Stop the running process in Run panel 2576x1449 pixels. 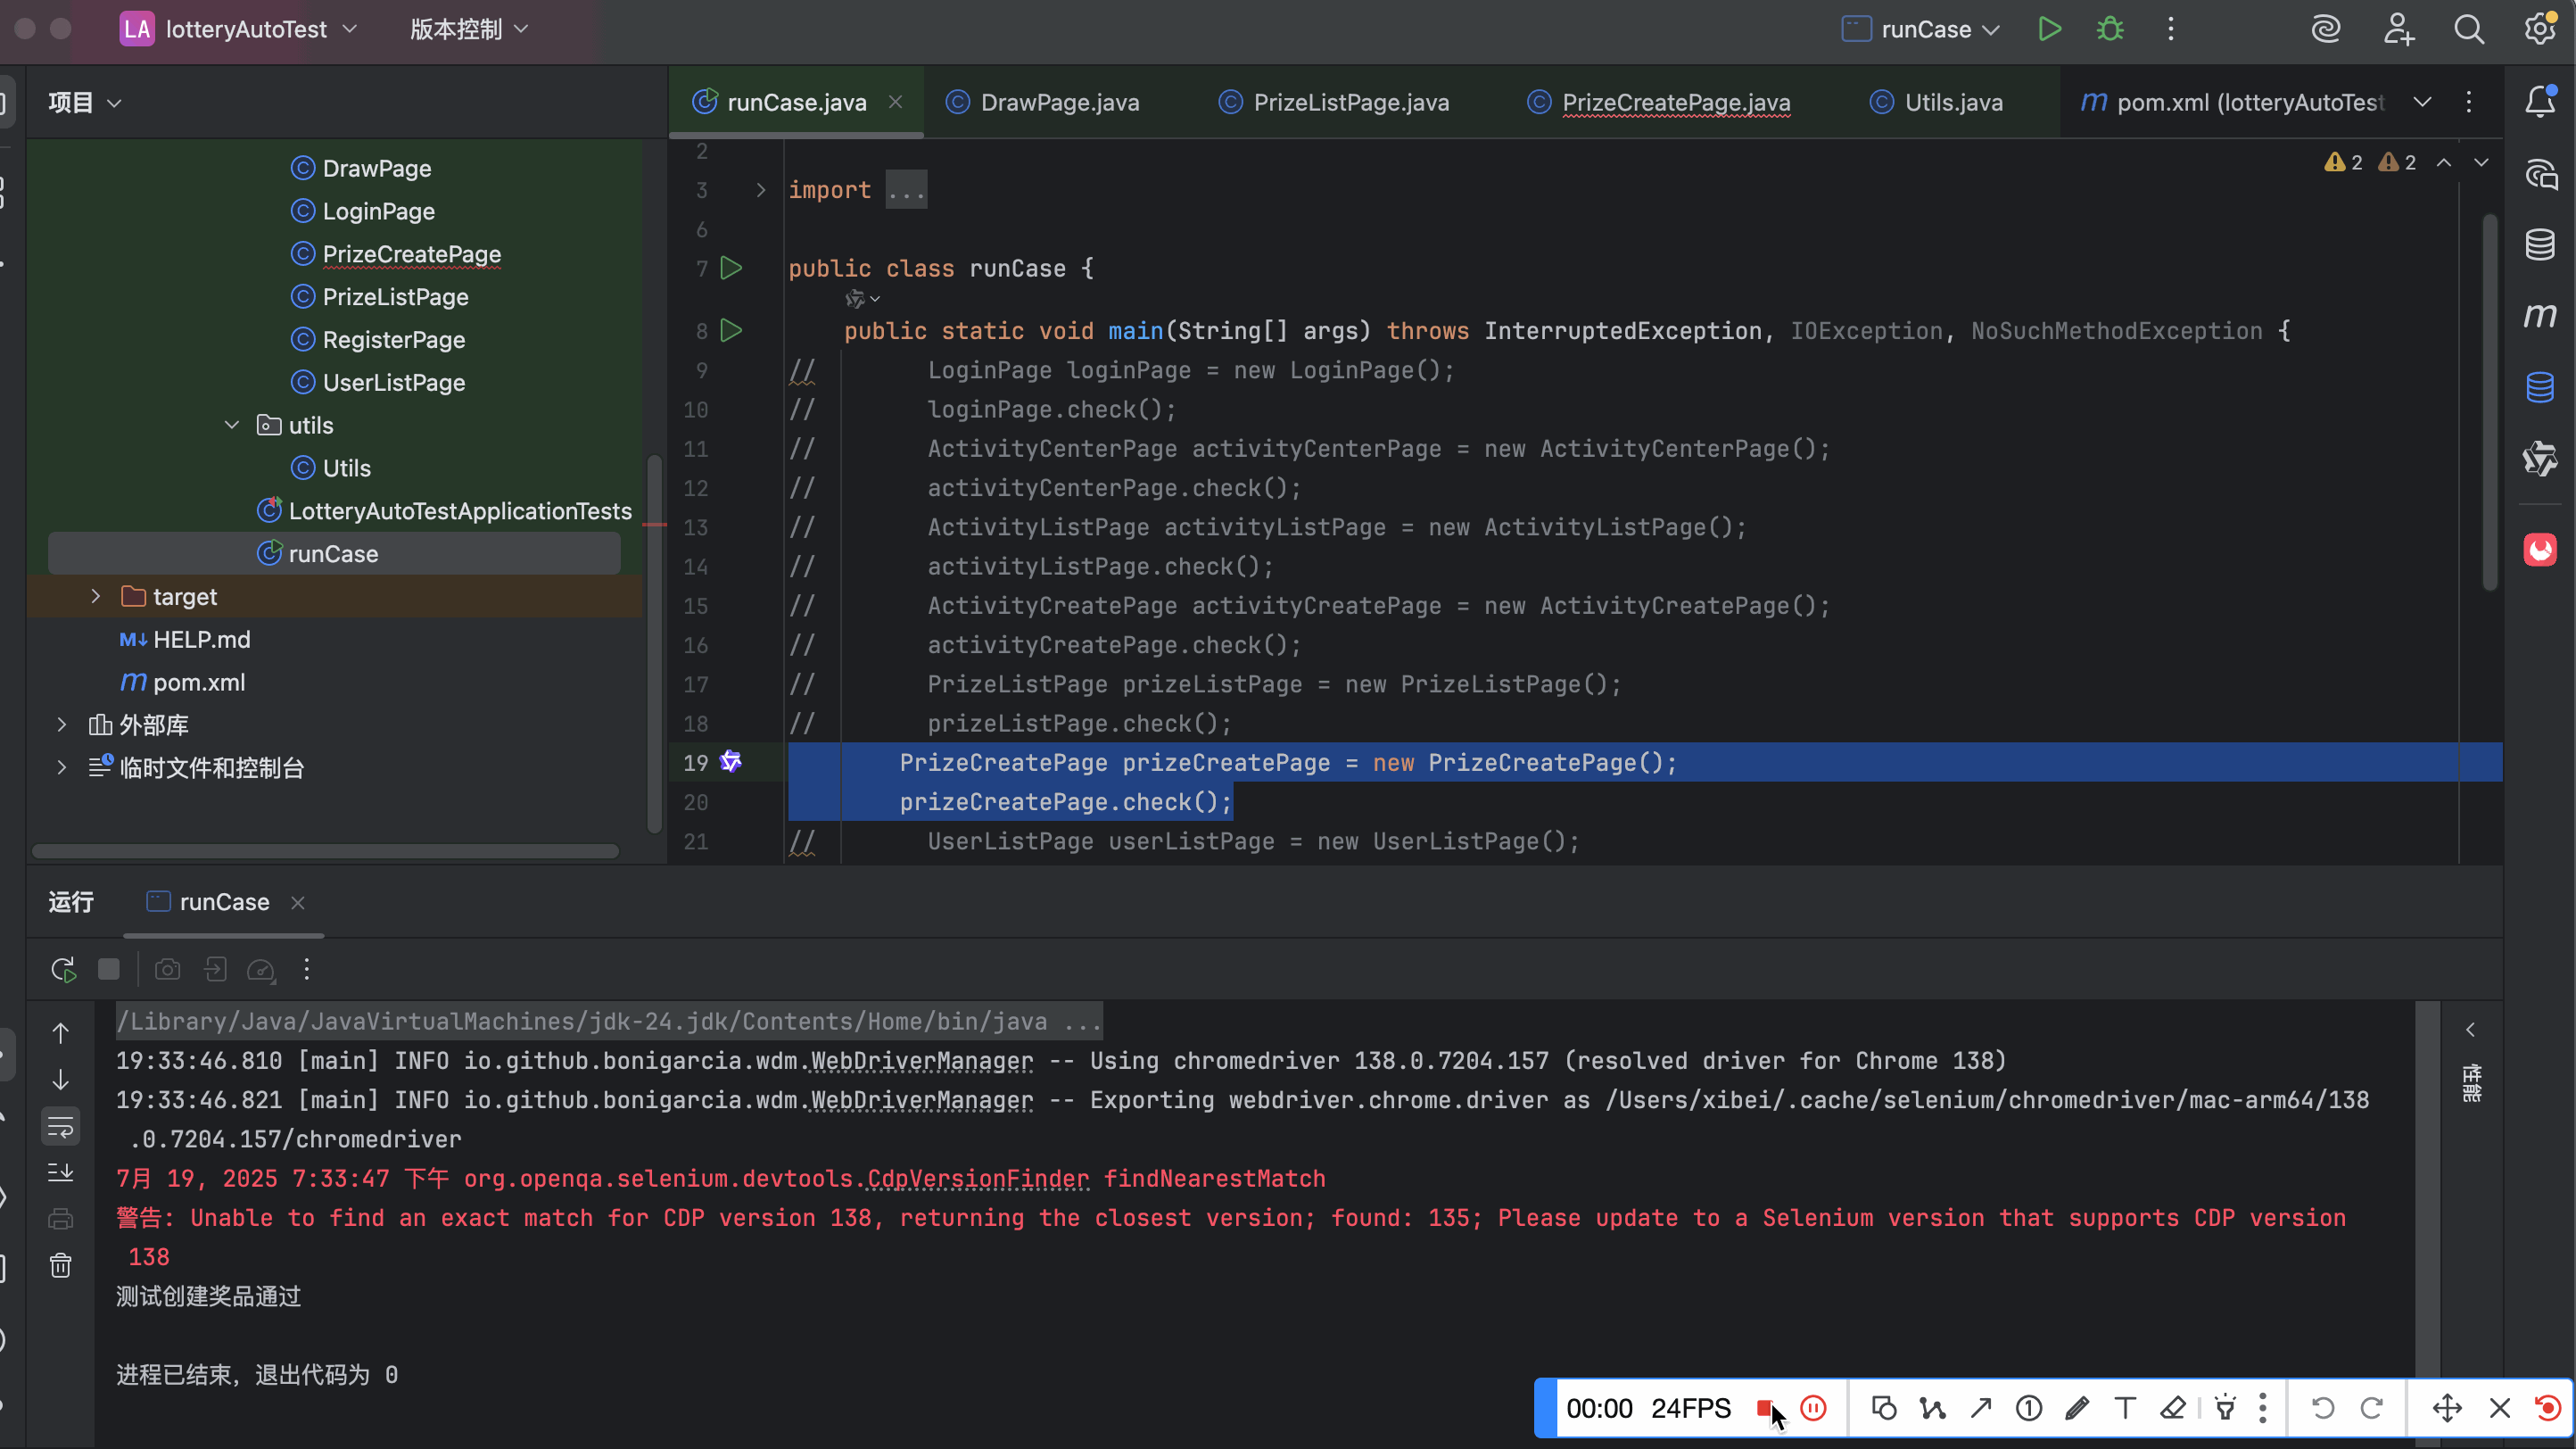click(109, 969)
